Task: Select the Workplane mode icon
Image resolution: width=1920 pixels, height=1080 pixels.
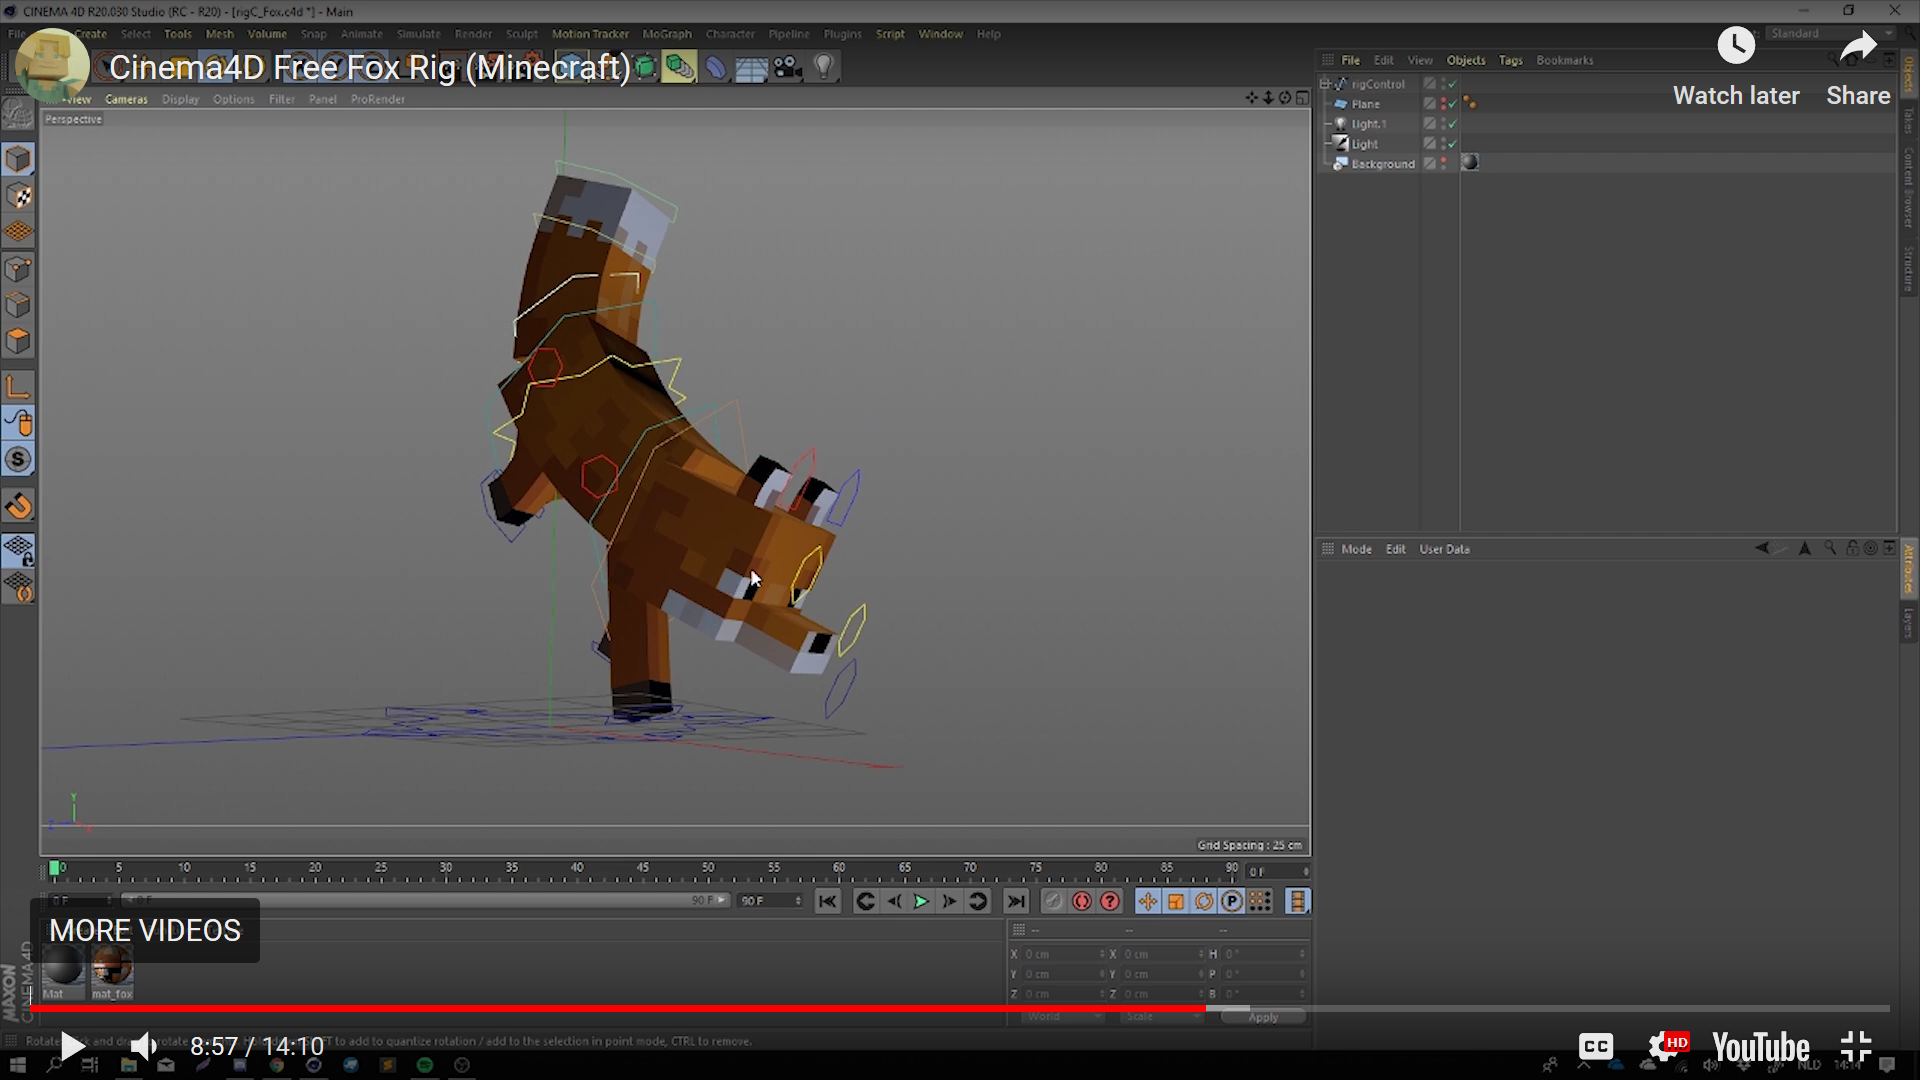Action: [x=18, y=232]
